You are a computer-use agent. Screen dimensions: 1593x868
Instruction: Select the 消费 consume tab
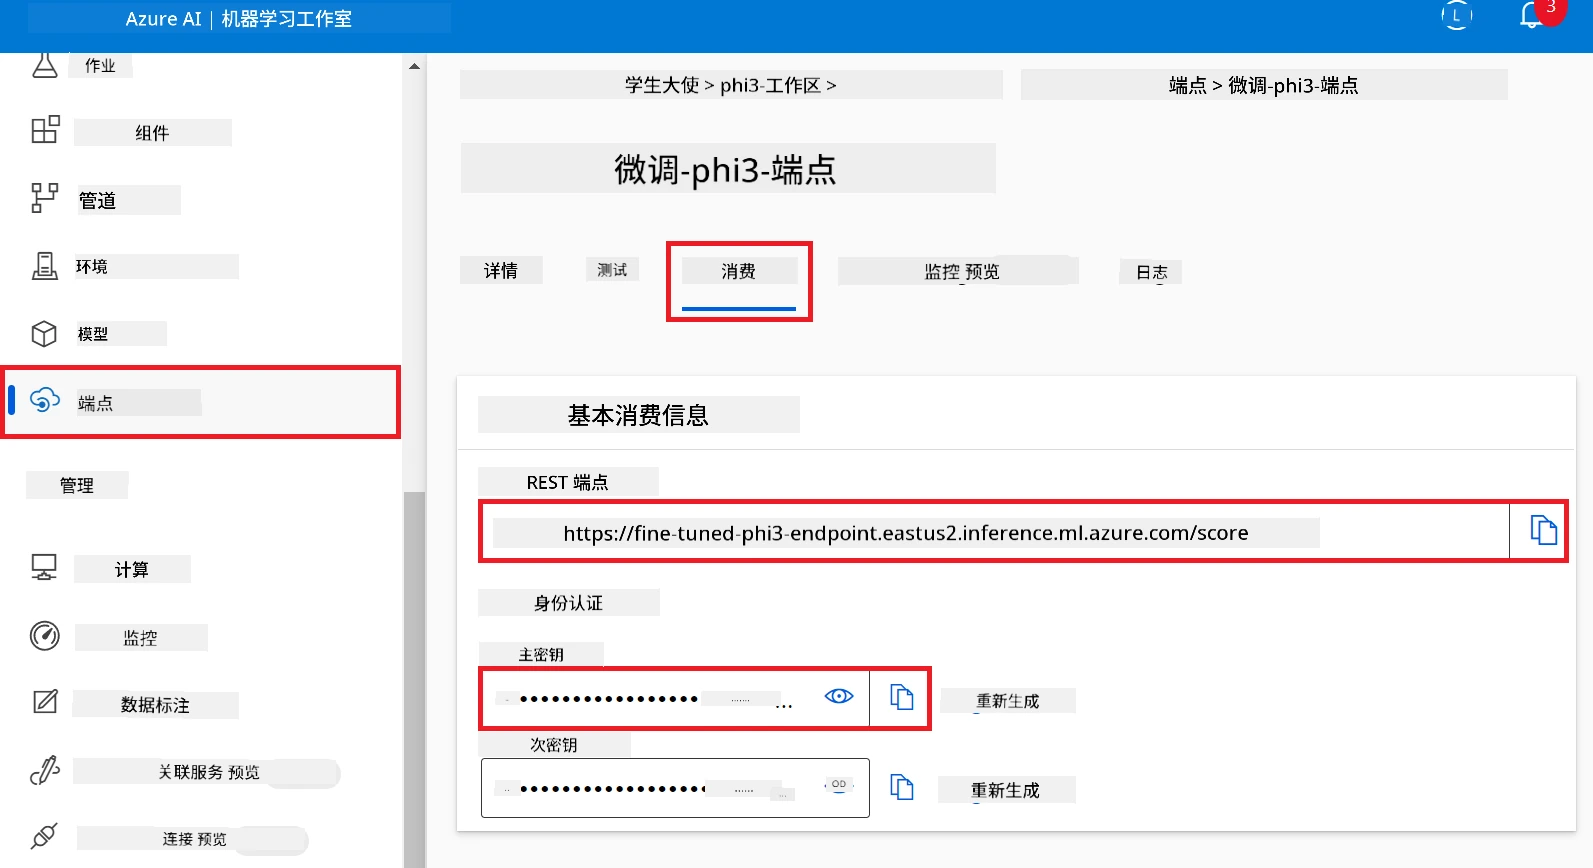[x=739, y=272]
